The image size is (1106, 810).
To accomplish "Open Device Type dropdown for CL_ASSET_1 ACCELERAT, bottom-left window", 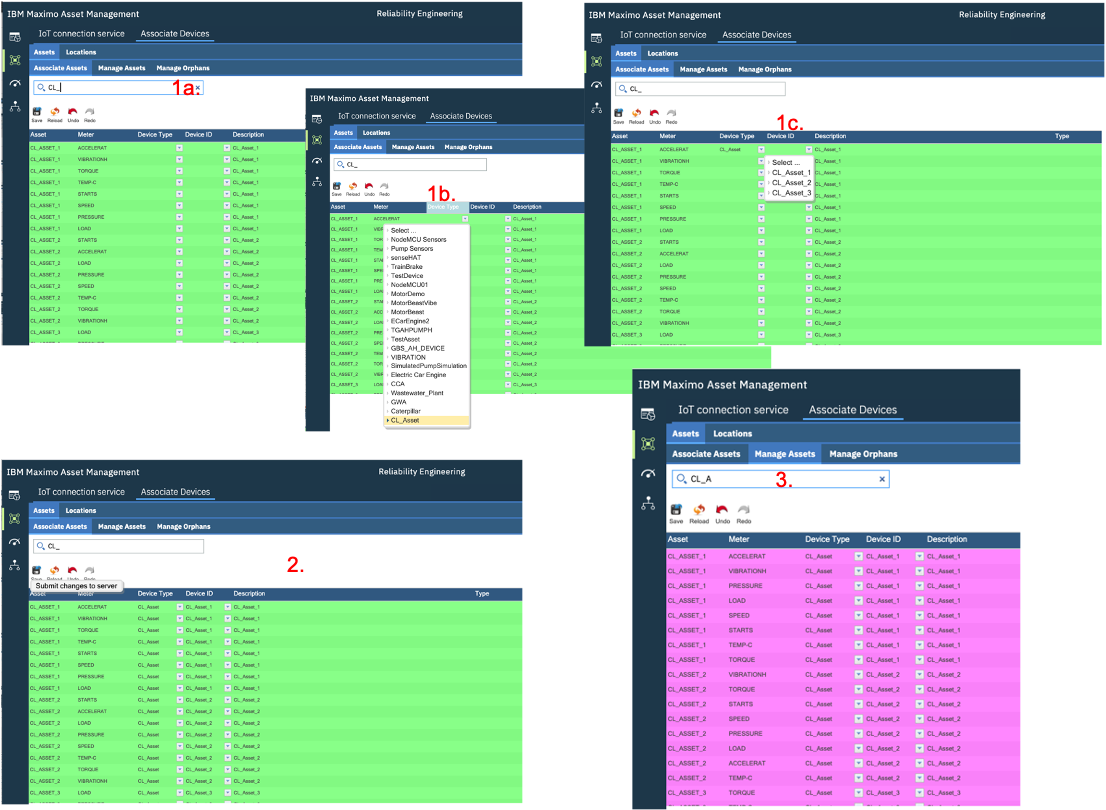I will coord(180,607).
